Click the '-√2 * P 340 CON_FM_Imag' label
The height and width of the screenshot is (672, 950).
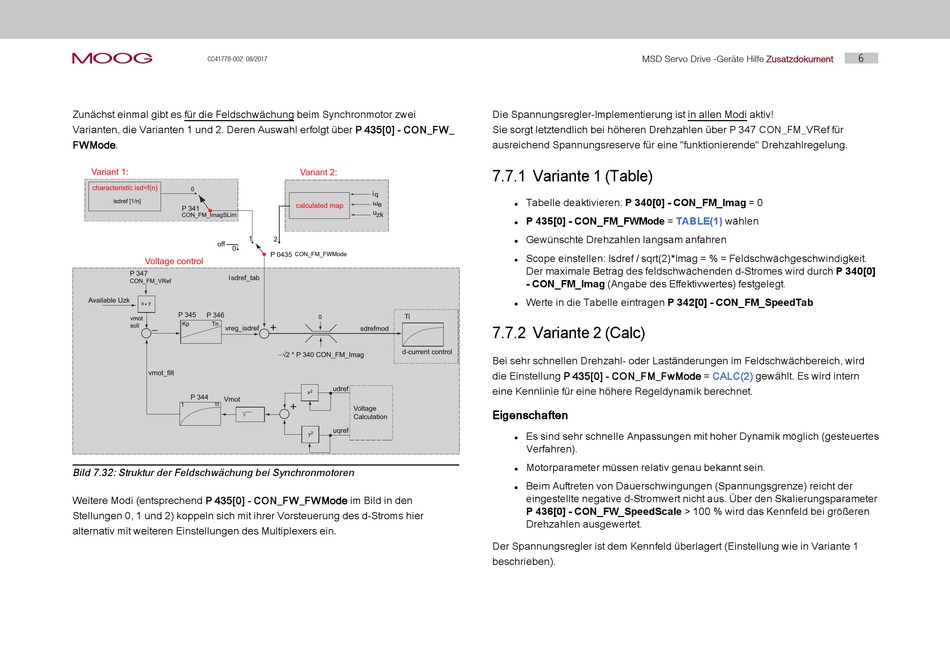click(x=321, y=354)
